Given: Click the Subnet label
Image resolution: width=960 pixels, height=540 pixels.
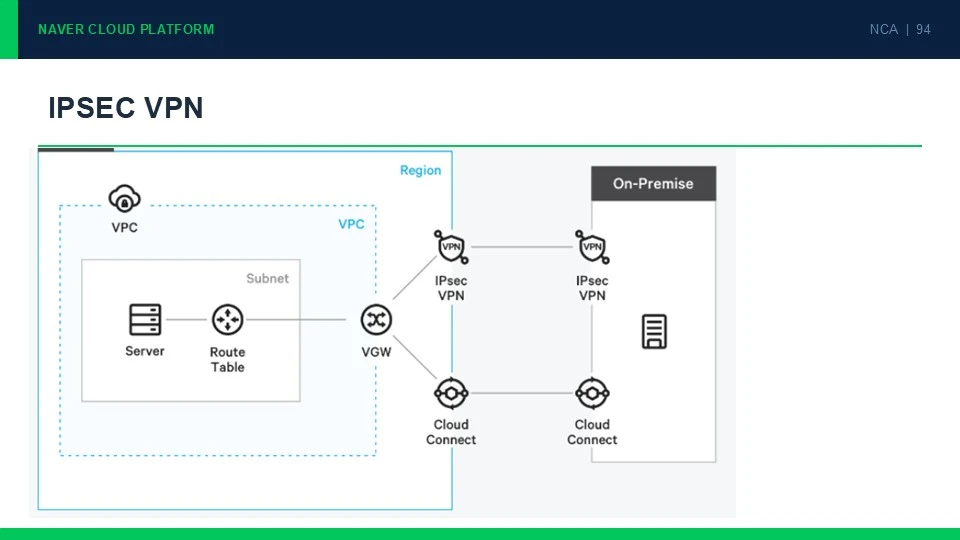Looking at the screenshot, I should pyautogui.click(x=268, y=278).
